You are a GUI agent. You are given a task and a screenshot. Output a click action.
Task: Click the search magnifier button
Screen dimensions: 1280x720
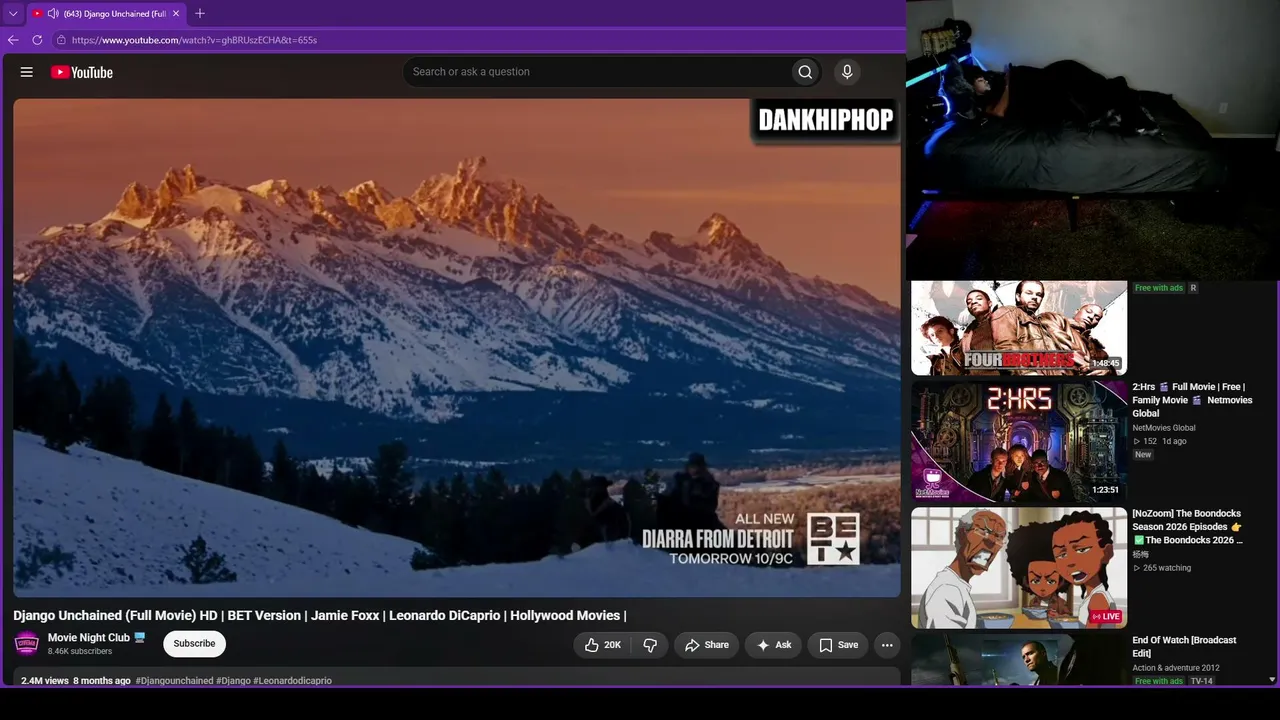805,72
